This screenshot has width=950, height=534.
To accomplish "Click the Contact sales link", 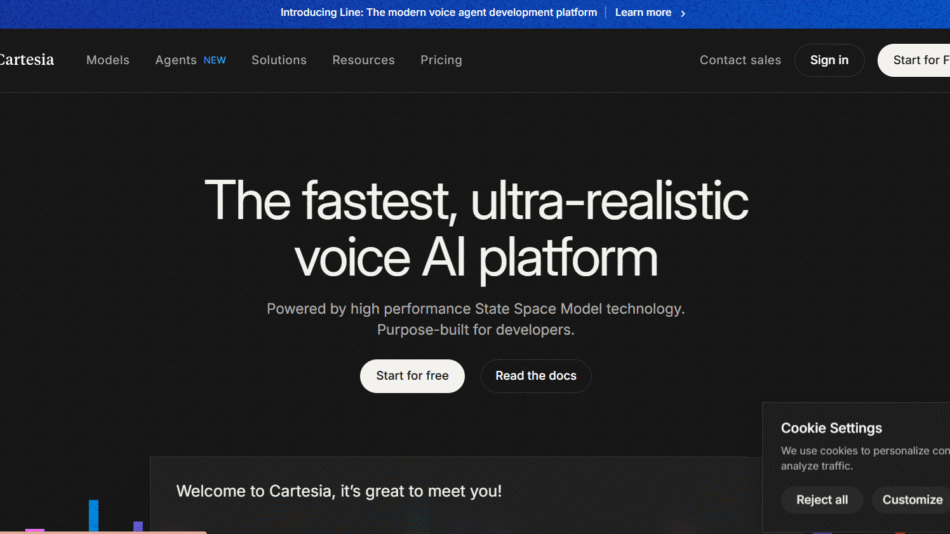I will [x=740, y=60].
